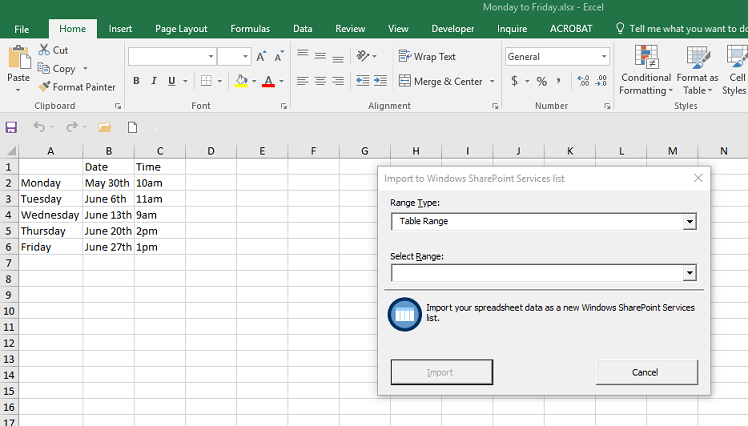Viewport: 748px width, 426px height.
Task: Open Conditional Formatting menu
Action: point(645,70)
